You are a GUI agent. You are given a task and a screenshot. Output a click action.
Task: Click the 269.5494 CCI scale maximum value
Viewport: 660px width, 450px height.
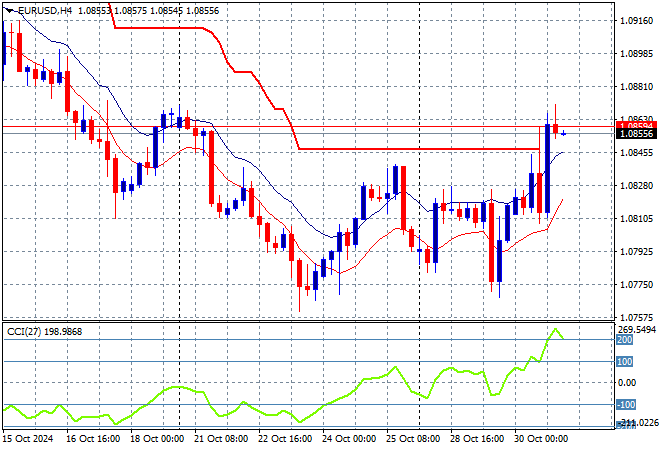point(636,329)
